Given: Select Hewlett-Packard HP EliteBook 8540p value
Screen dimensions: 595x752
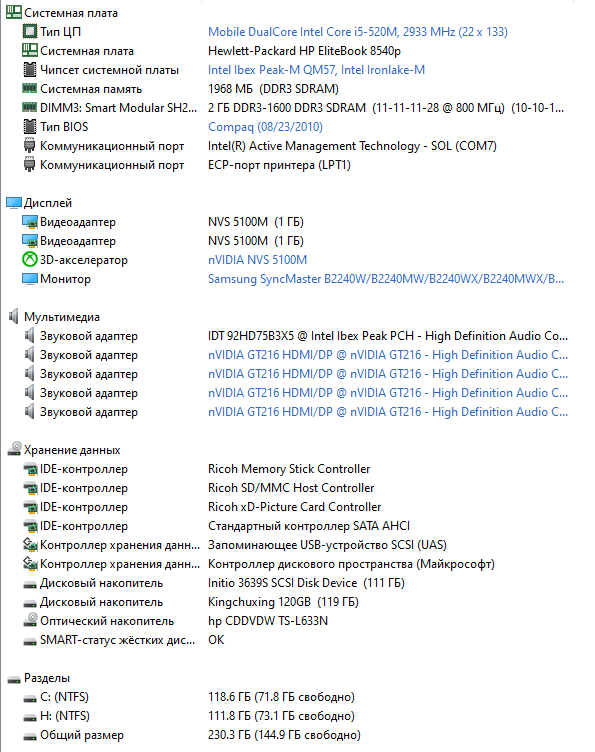Looking at the screenshot, I should click(304, 51).
